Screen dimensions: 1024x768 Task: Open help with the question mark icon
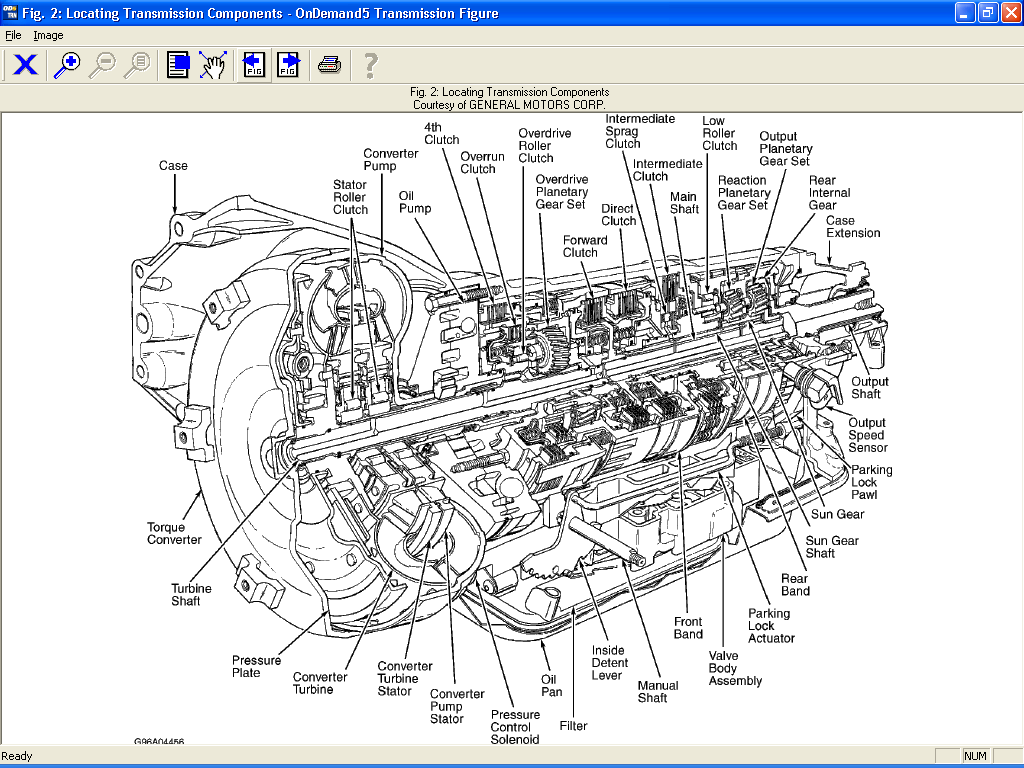pos(370,65)
